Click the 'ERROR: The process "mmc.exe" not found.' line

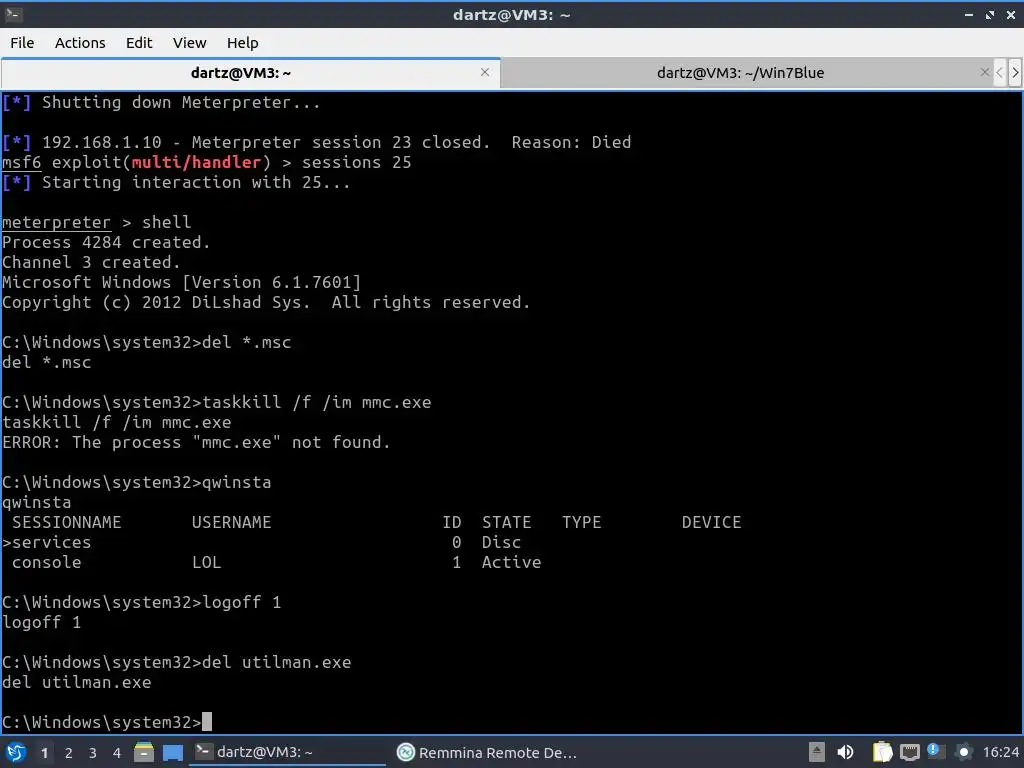click(196, 443)
